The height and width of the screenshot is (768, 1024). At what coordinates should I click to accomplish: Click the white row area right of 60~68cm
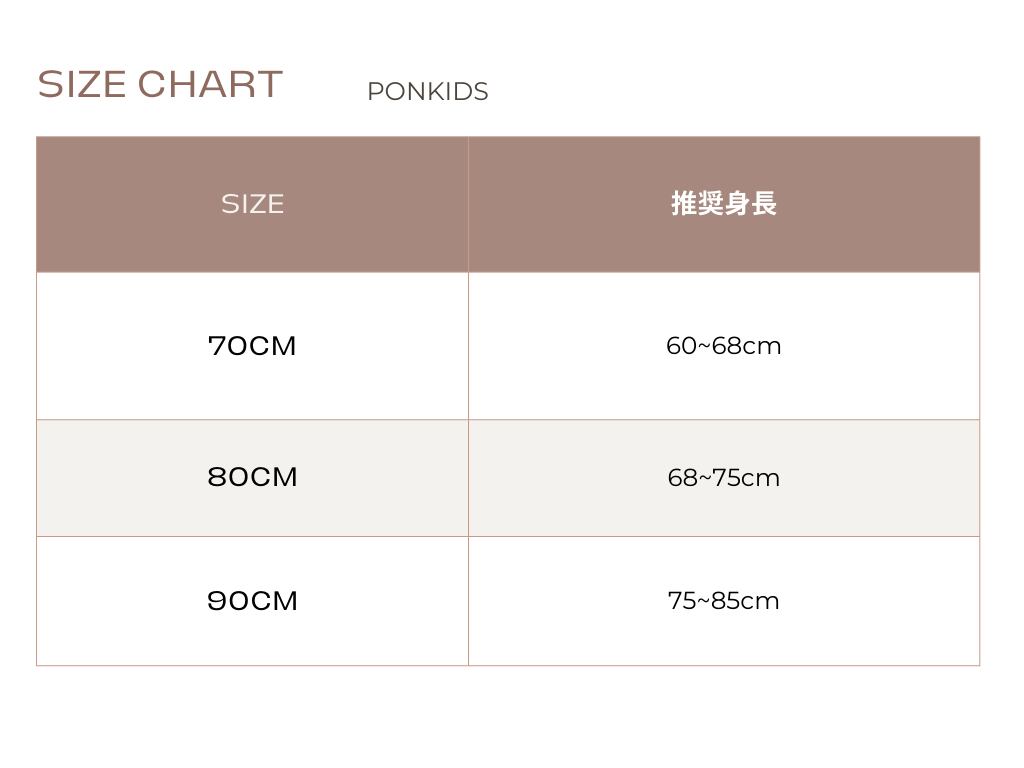tap(890, 346)
